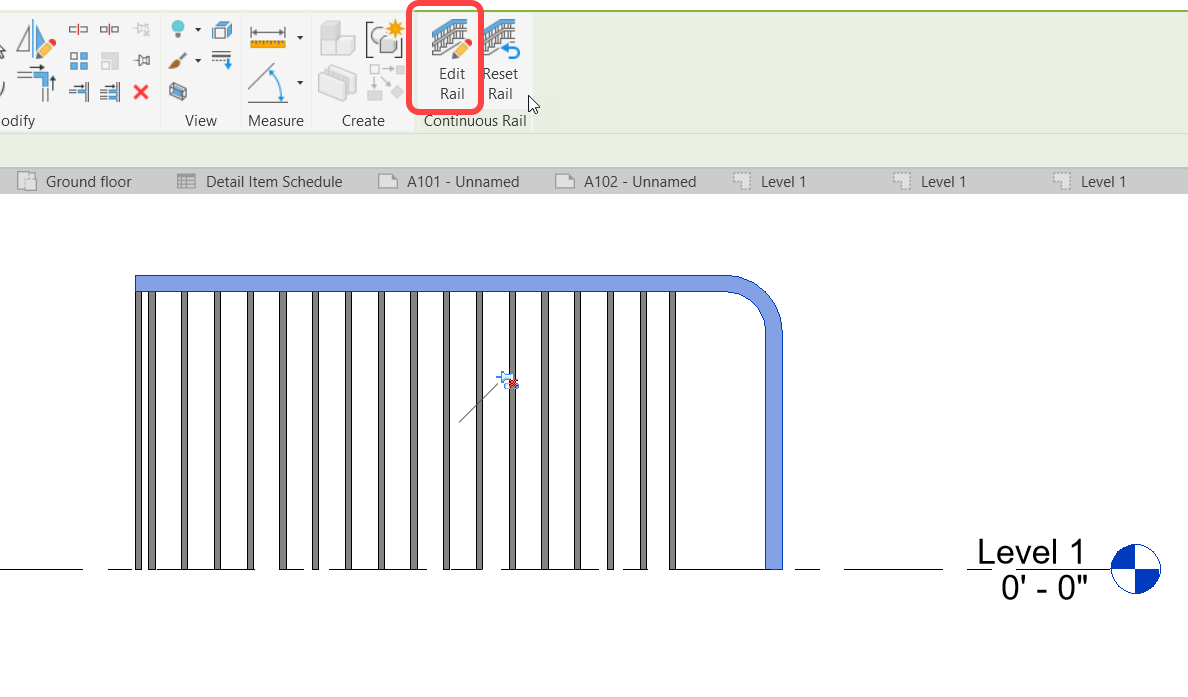Open the Aligned Dimension dropdown arrow
Screen dimensions: 1188x697
(x=301, y=83)
